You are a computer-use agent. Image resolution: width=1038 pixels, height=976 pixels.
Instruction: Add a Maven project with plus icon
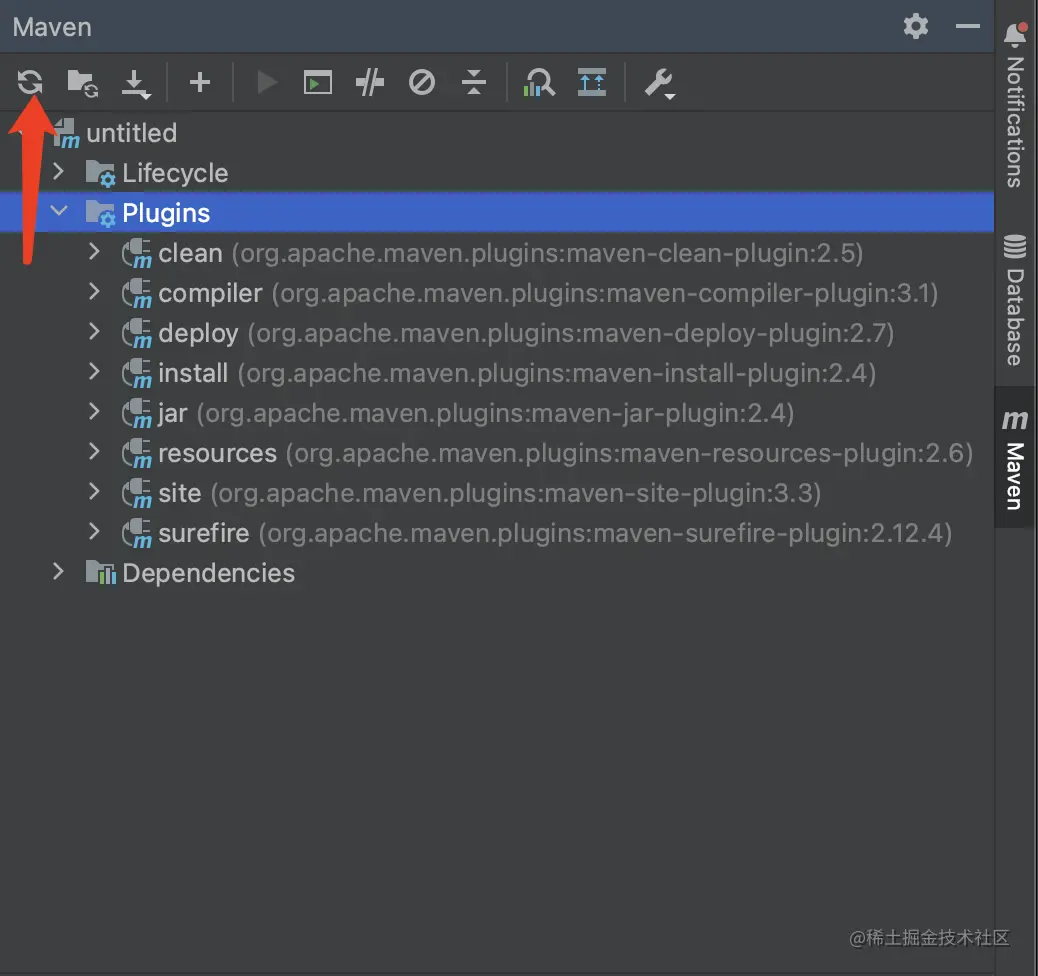coord(199,83)
